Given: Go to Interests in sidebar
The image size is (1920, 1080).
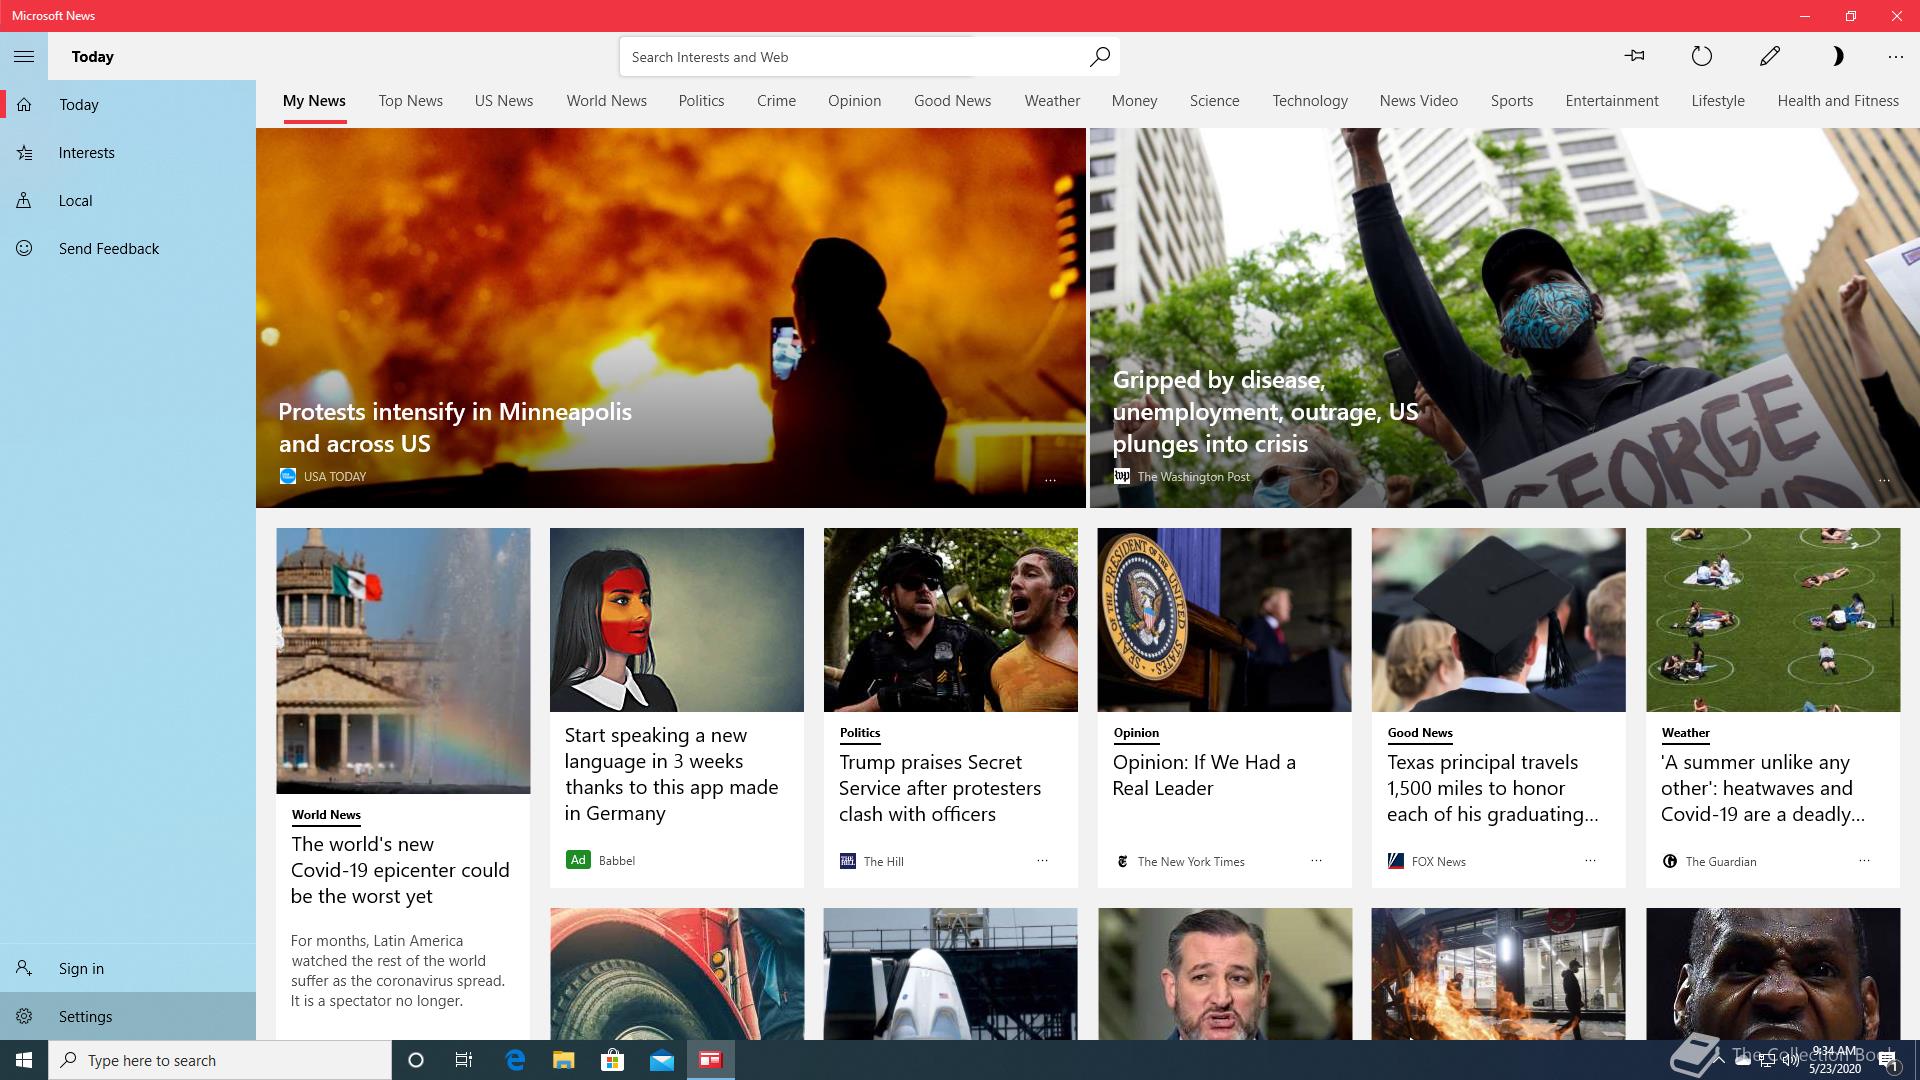Looking at the screenshot, I should (87, 152).
